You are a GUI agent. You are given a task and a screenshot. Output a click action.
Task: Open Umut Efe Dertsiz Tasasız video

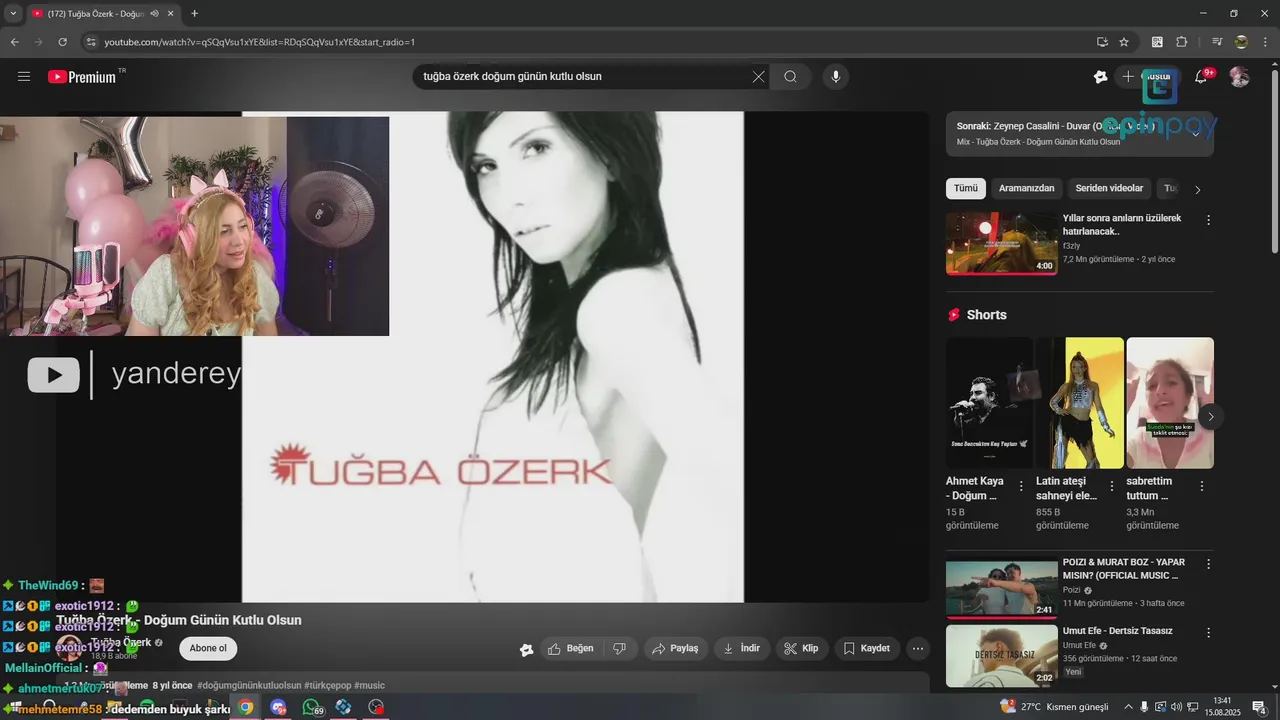pyautogui.click(x=1002, y=656)
